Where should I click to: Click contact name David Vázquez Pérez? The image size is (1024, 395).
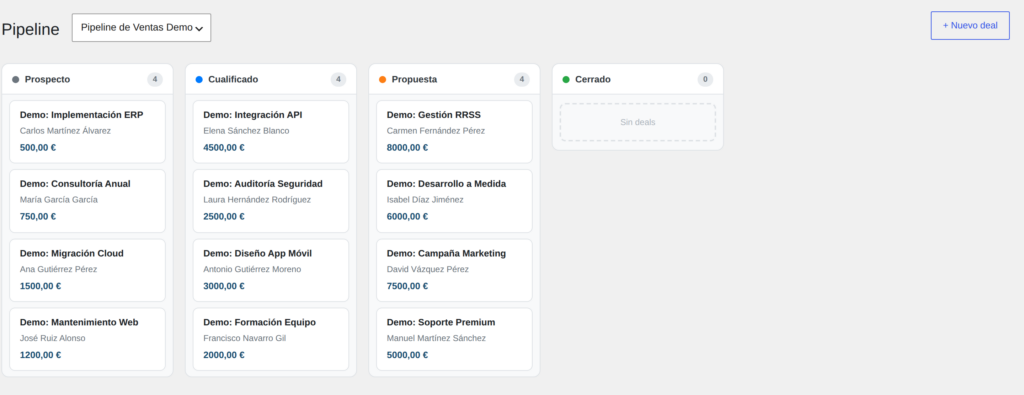click(428, 269)
